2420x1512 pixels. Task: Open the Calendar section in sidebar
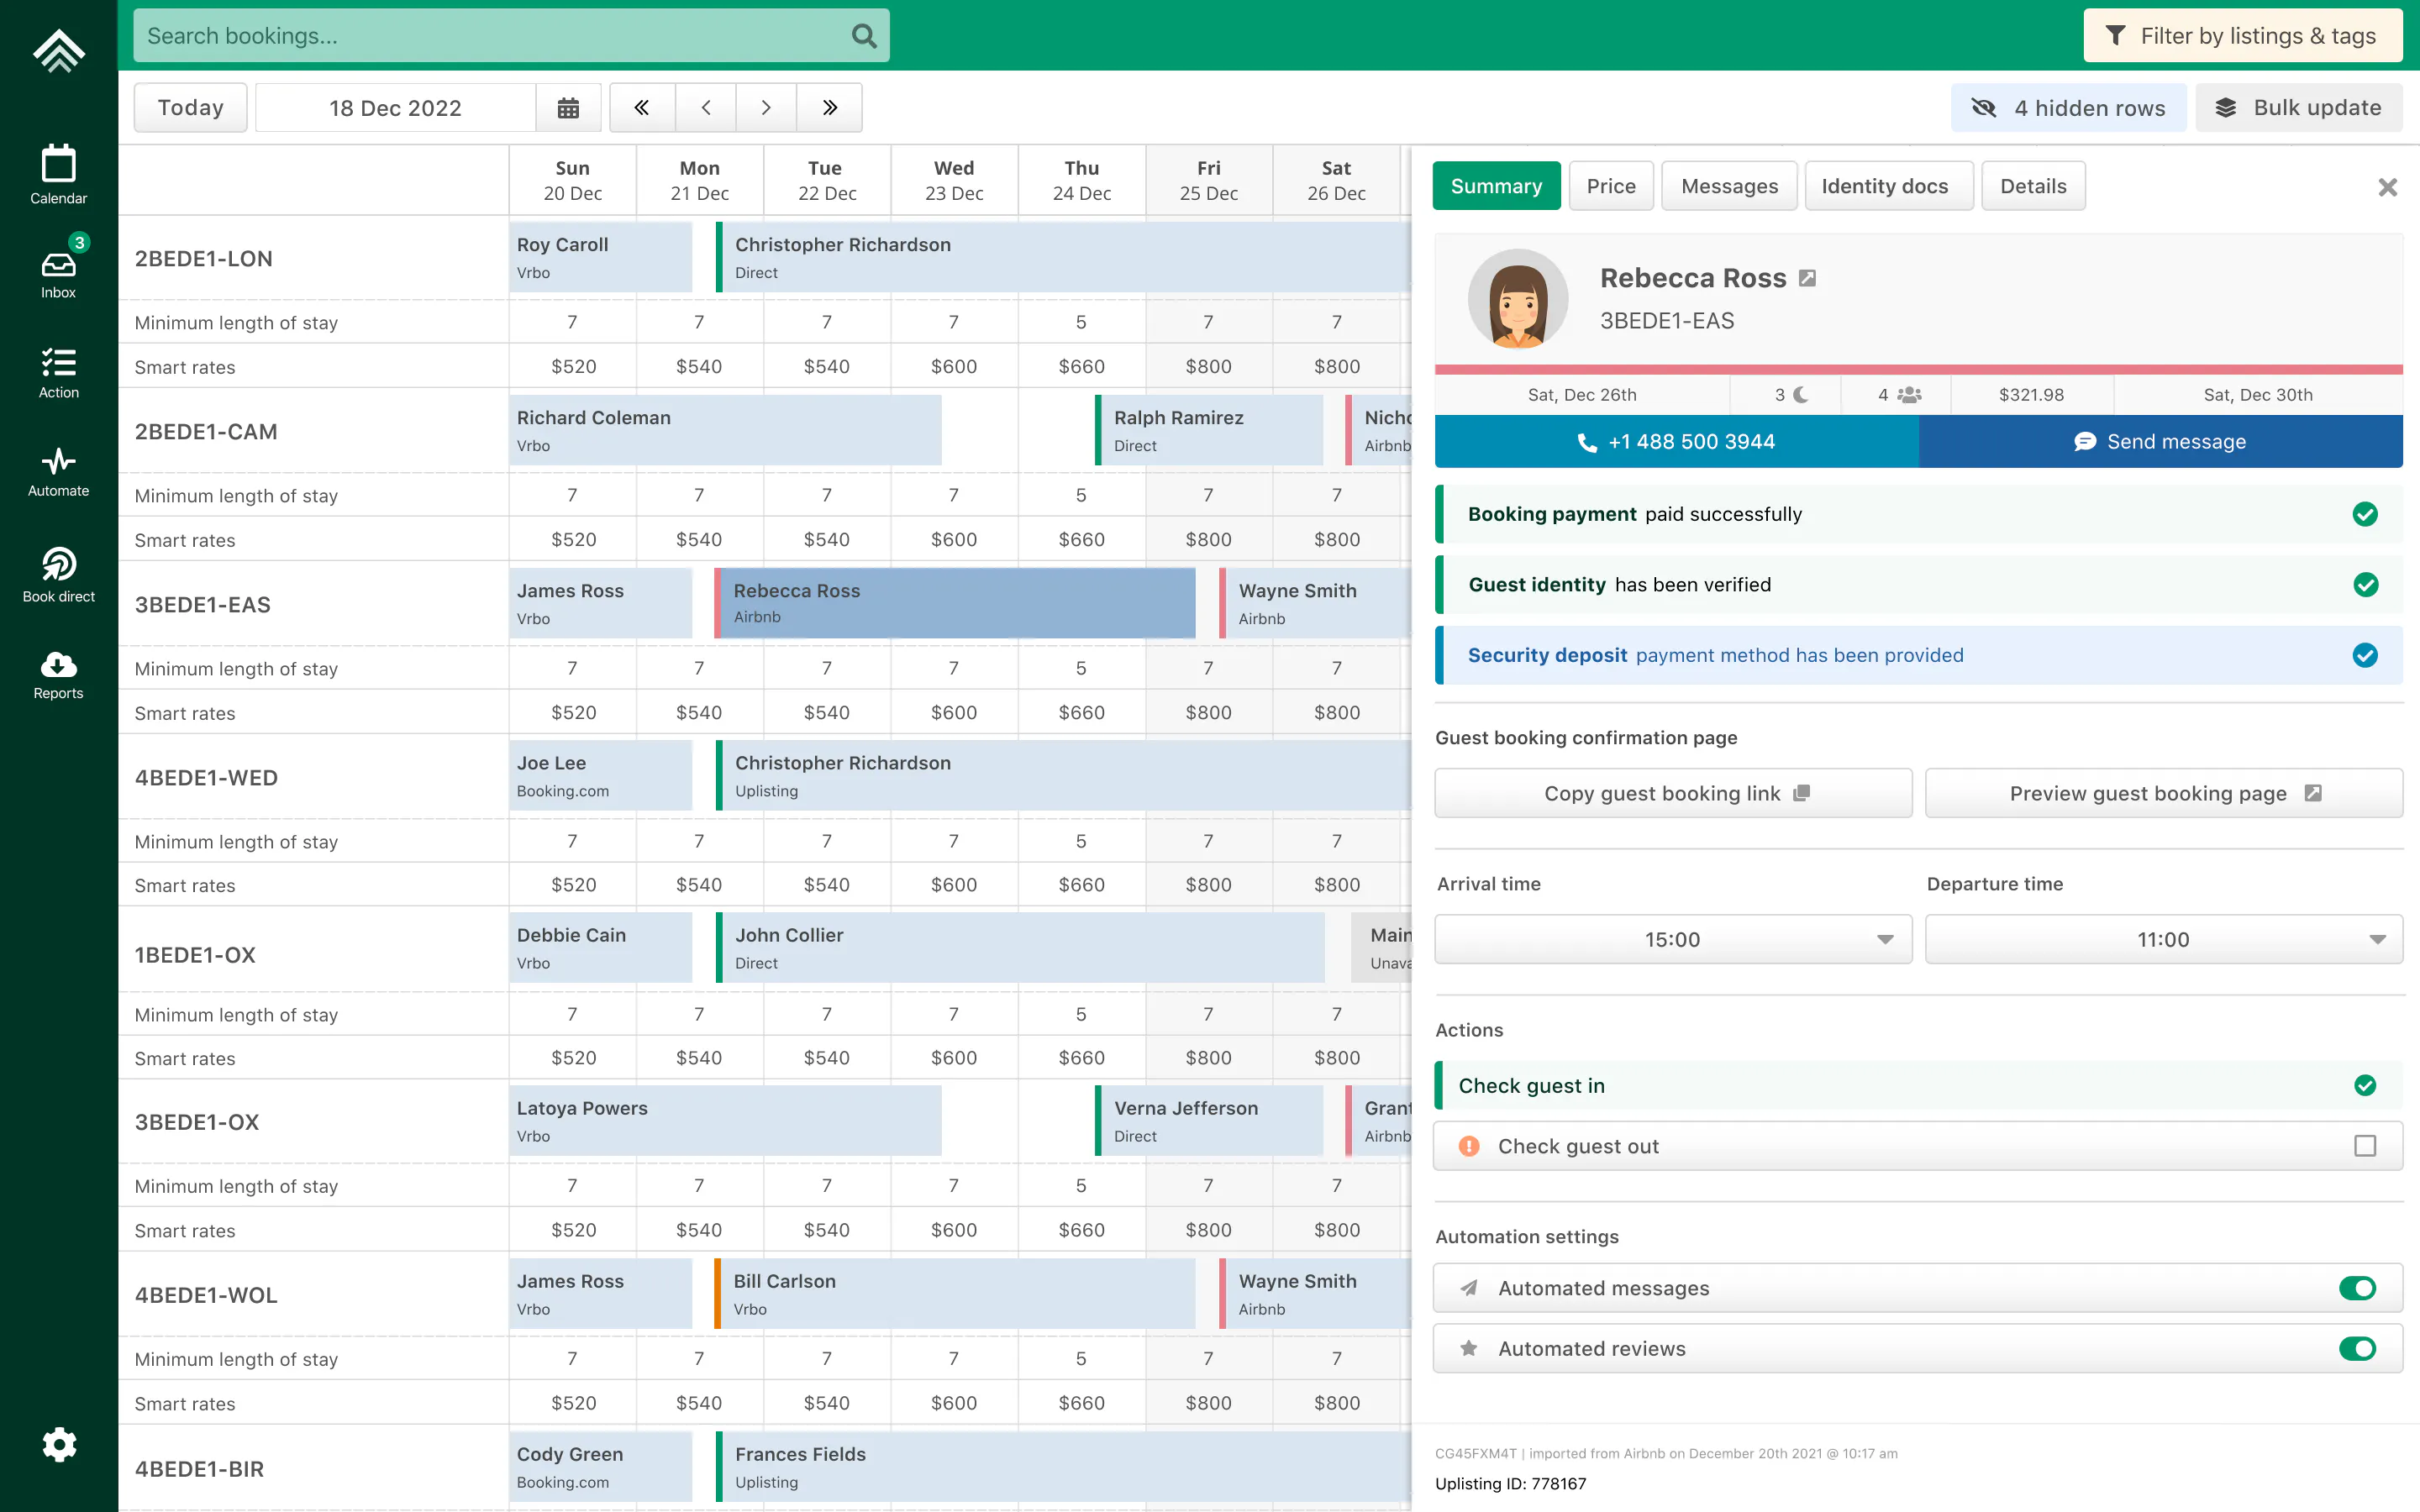click(58, 175)
